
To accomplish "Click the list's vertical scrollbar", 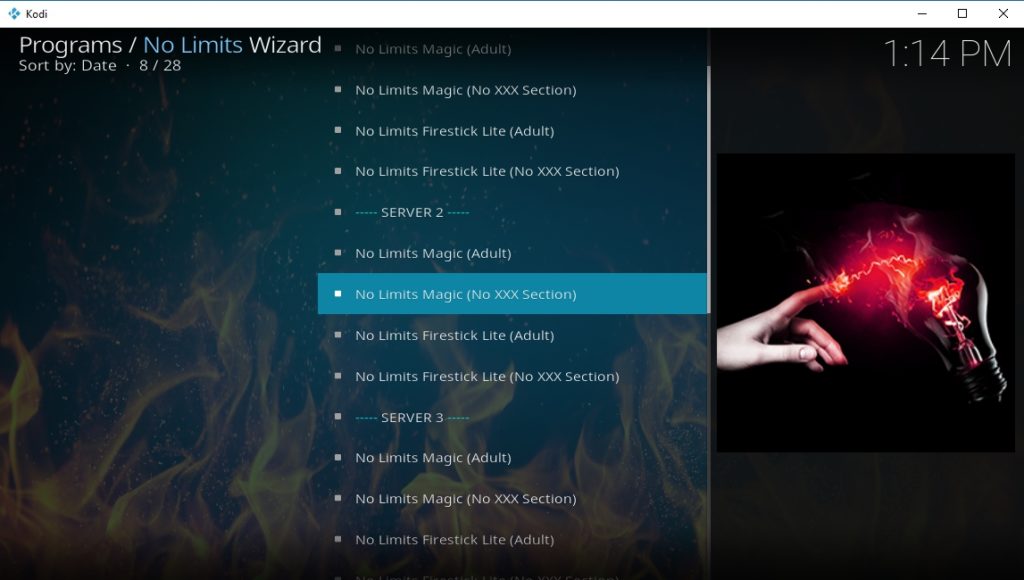I will pos(709,189).
